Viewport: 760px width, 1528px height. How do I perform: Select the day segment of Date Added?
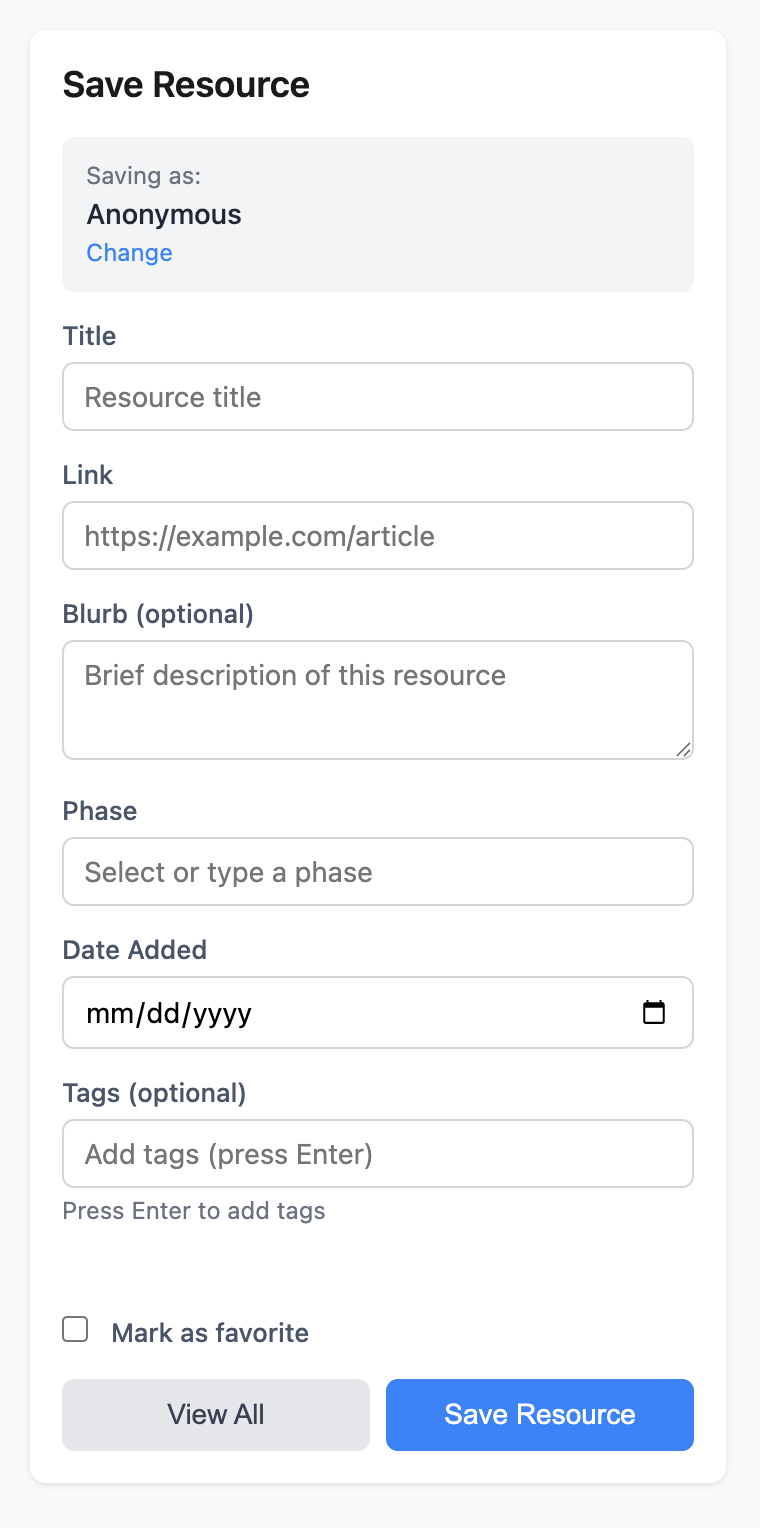pos(160,1014)
